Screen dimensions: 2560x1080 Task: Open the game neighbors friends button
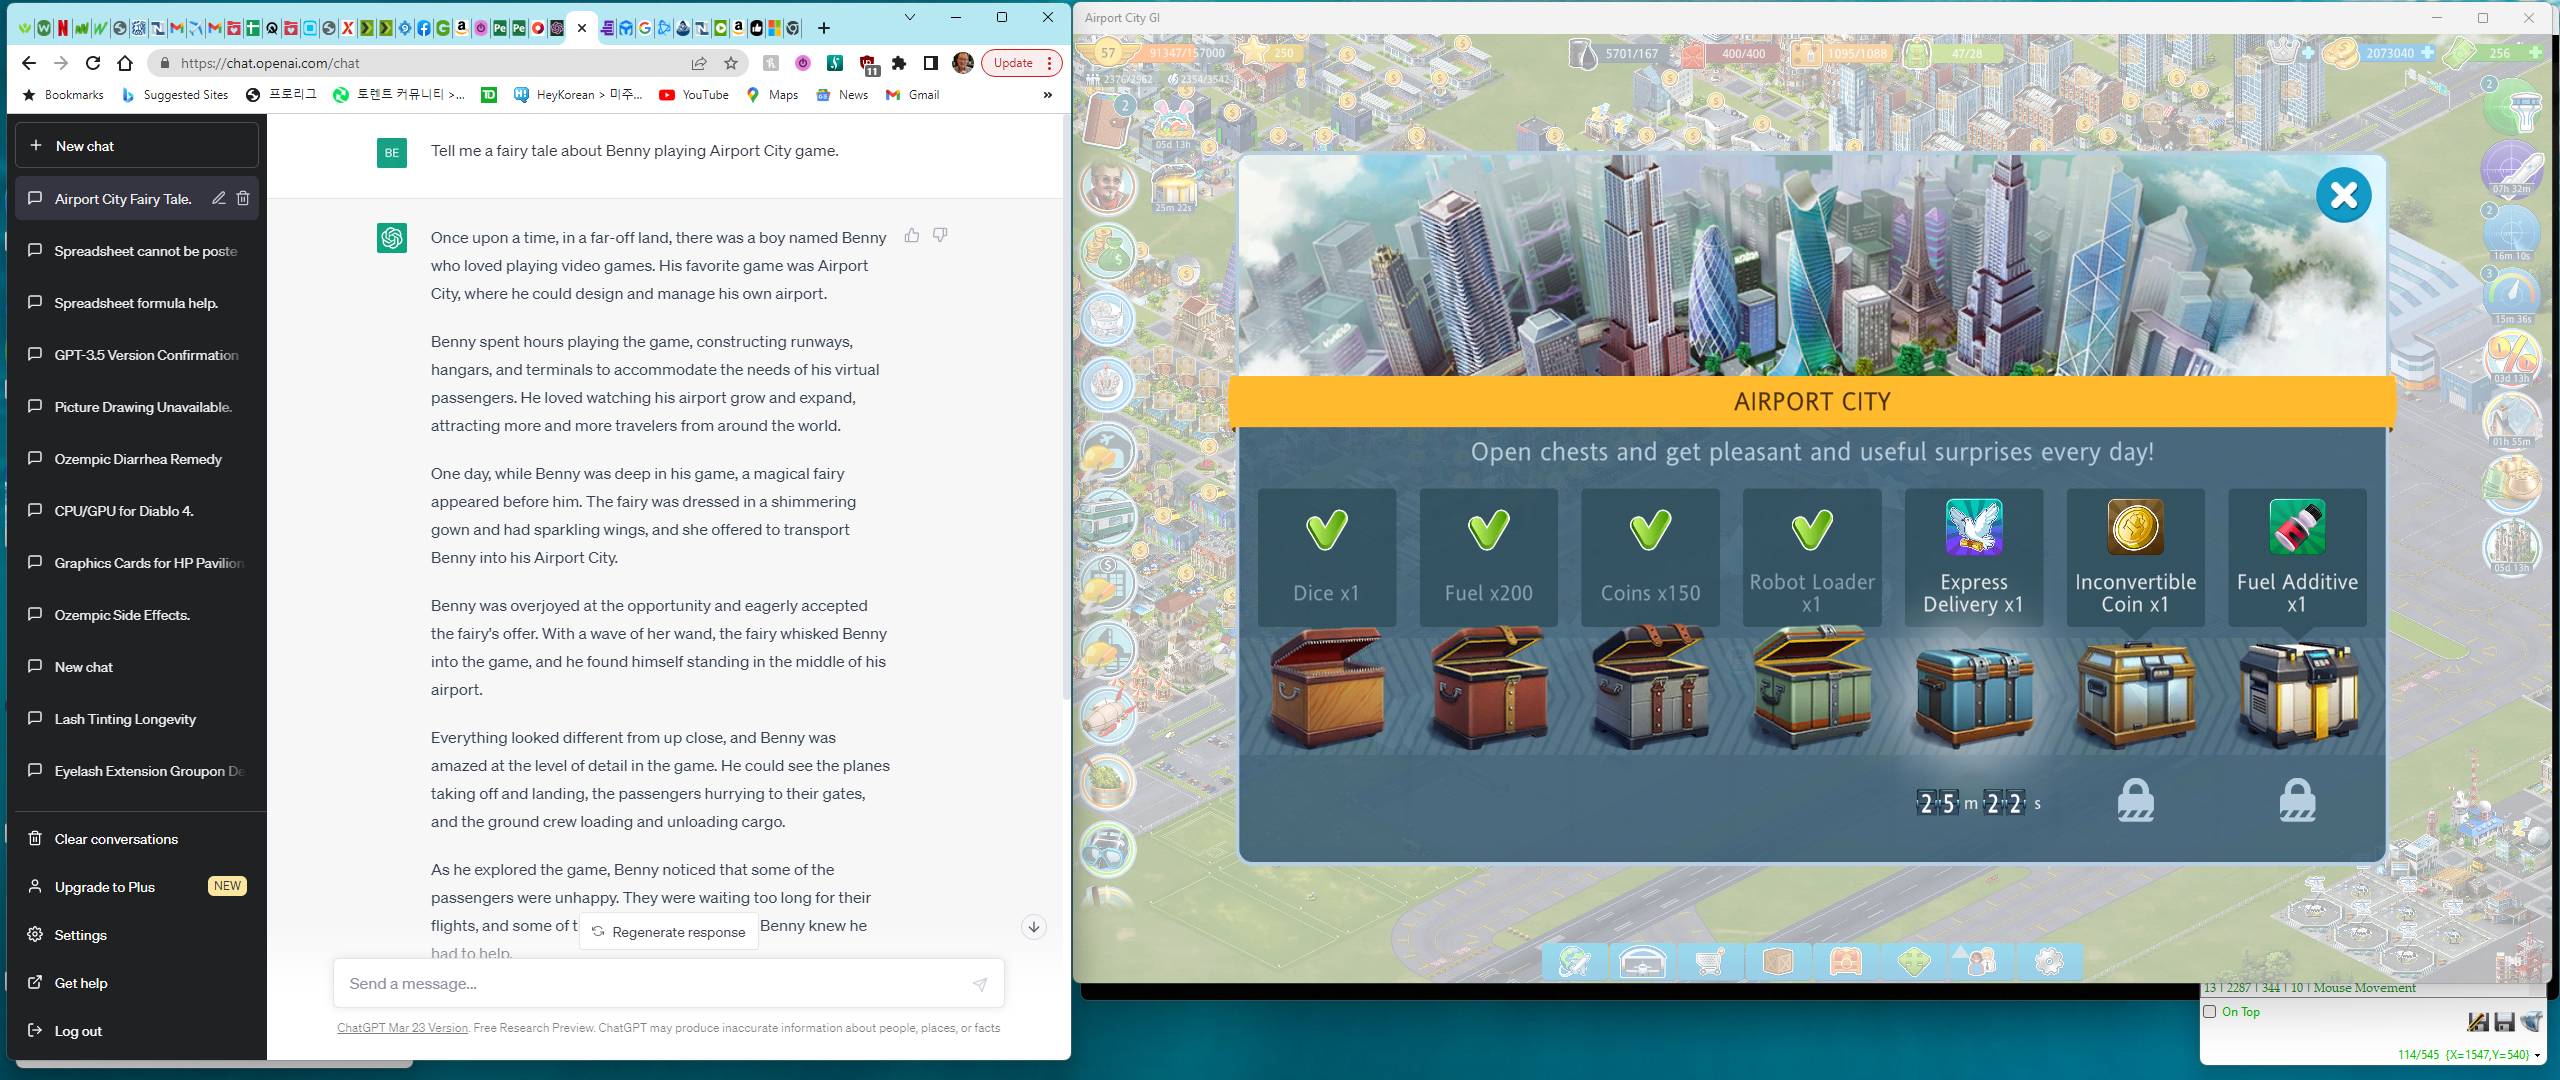pos(1981,962)
